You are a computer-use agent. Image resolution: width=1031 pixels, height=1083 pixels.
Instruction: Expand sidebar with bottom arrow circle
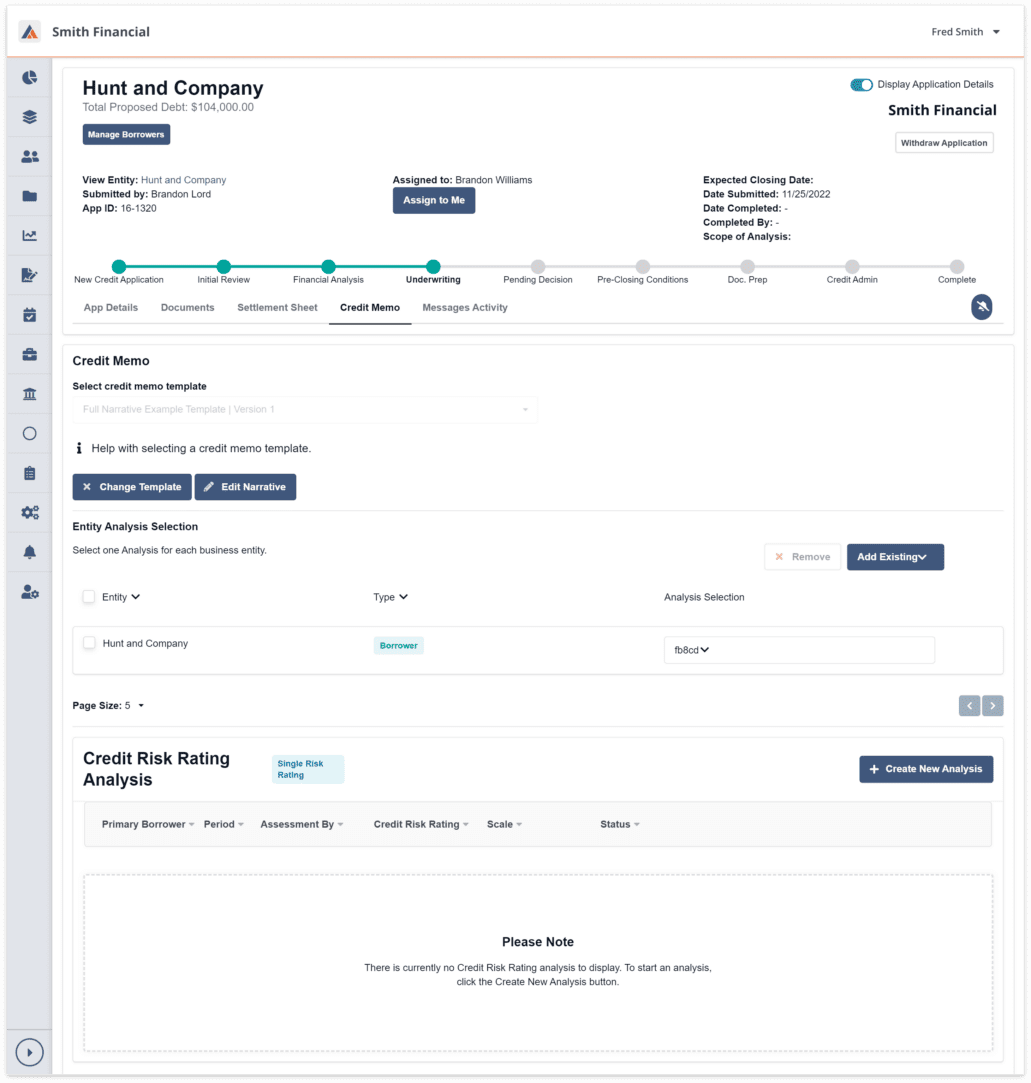(x=30, y=1052)
